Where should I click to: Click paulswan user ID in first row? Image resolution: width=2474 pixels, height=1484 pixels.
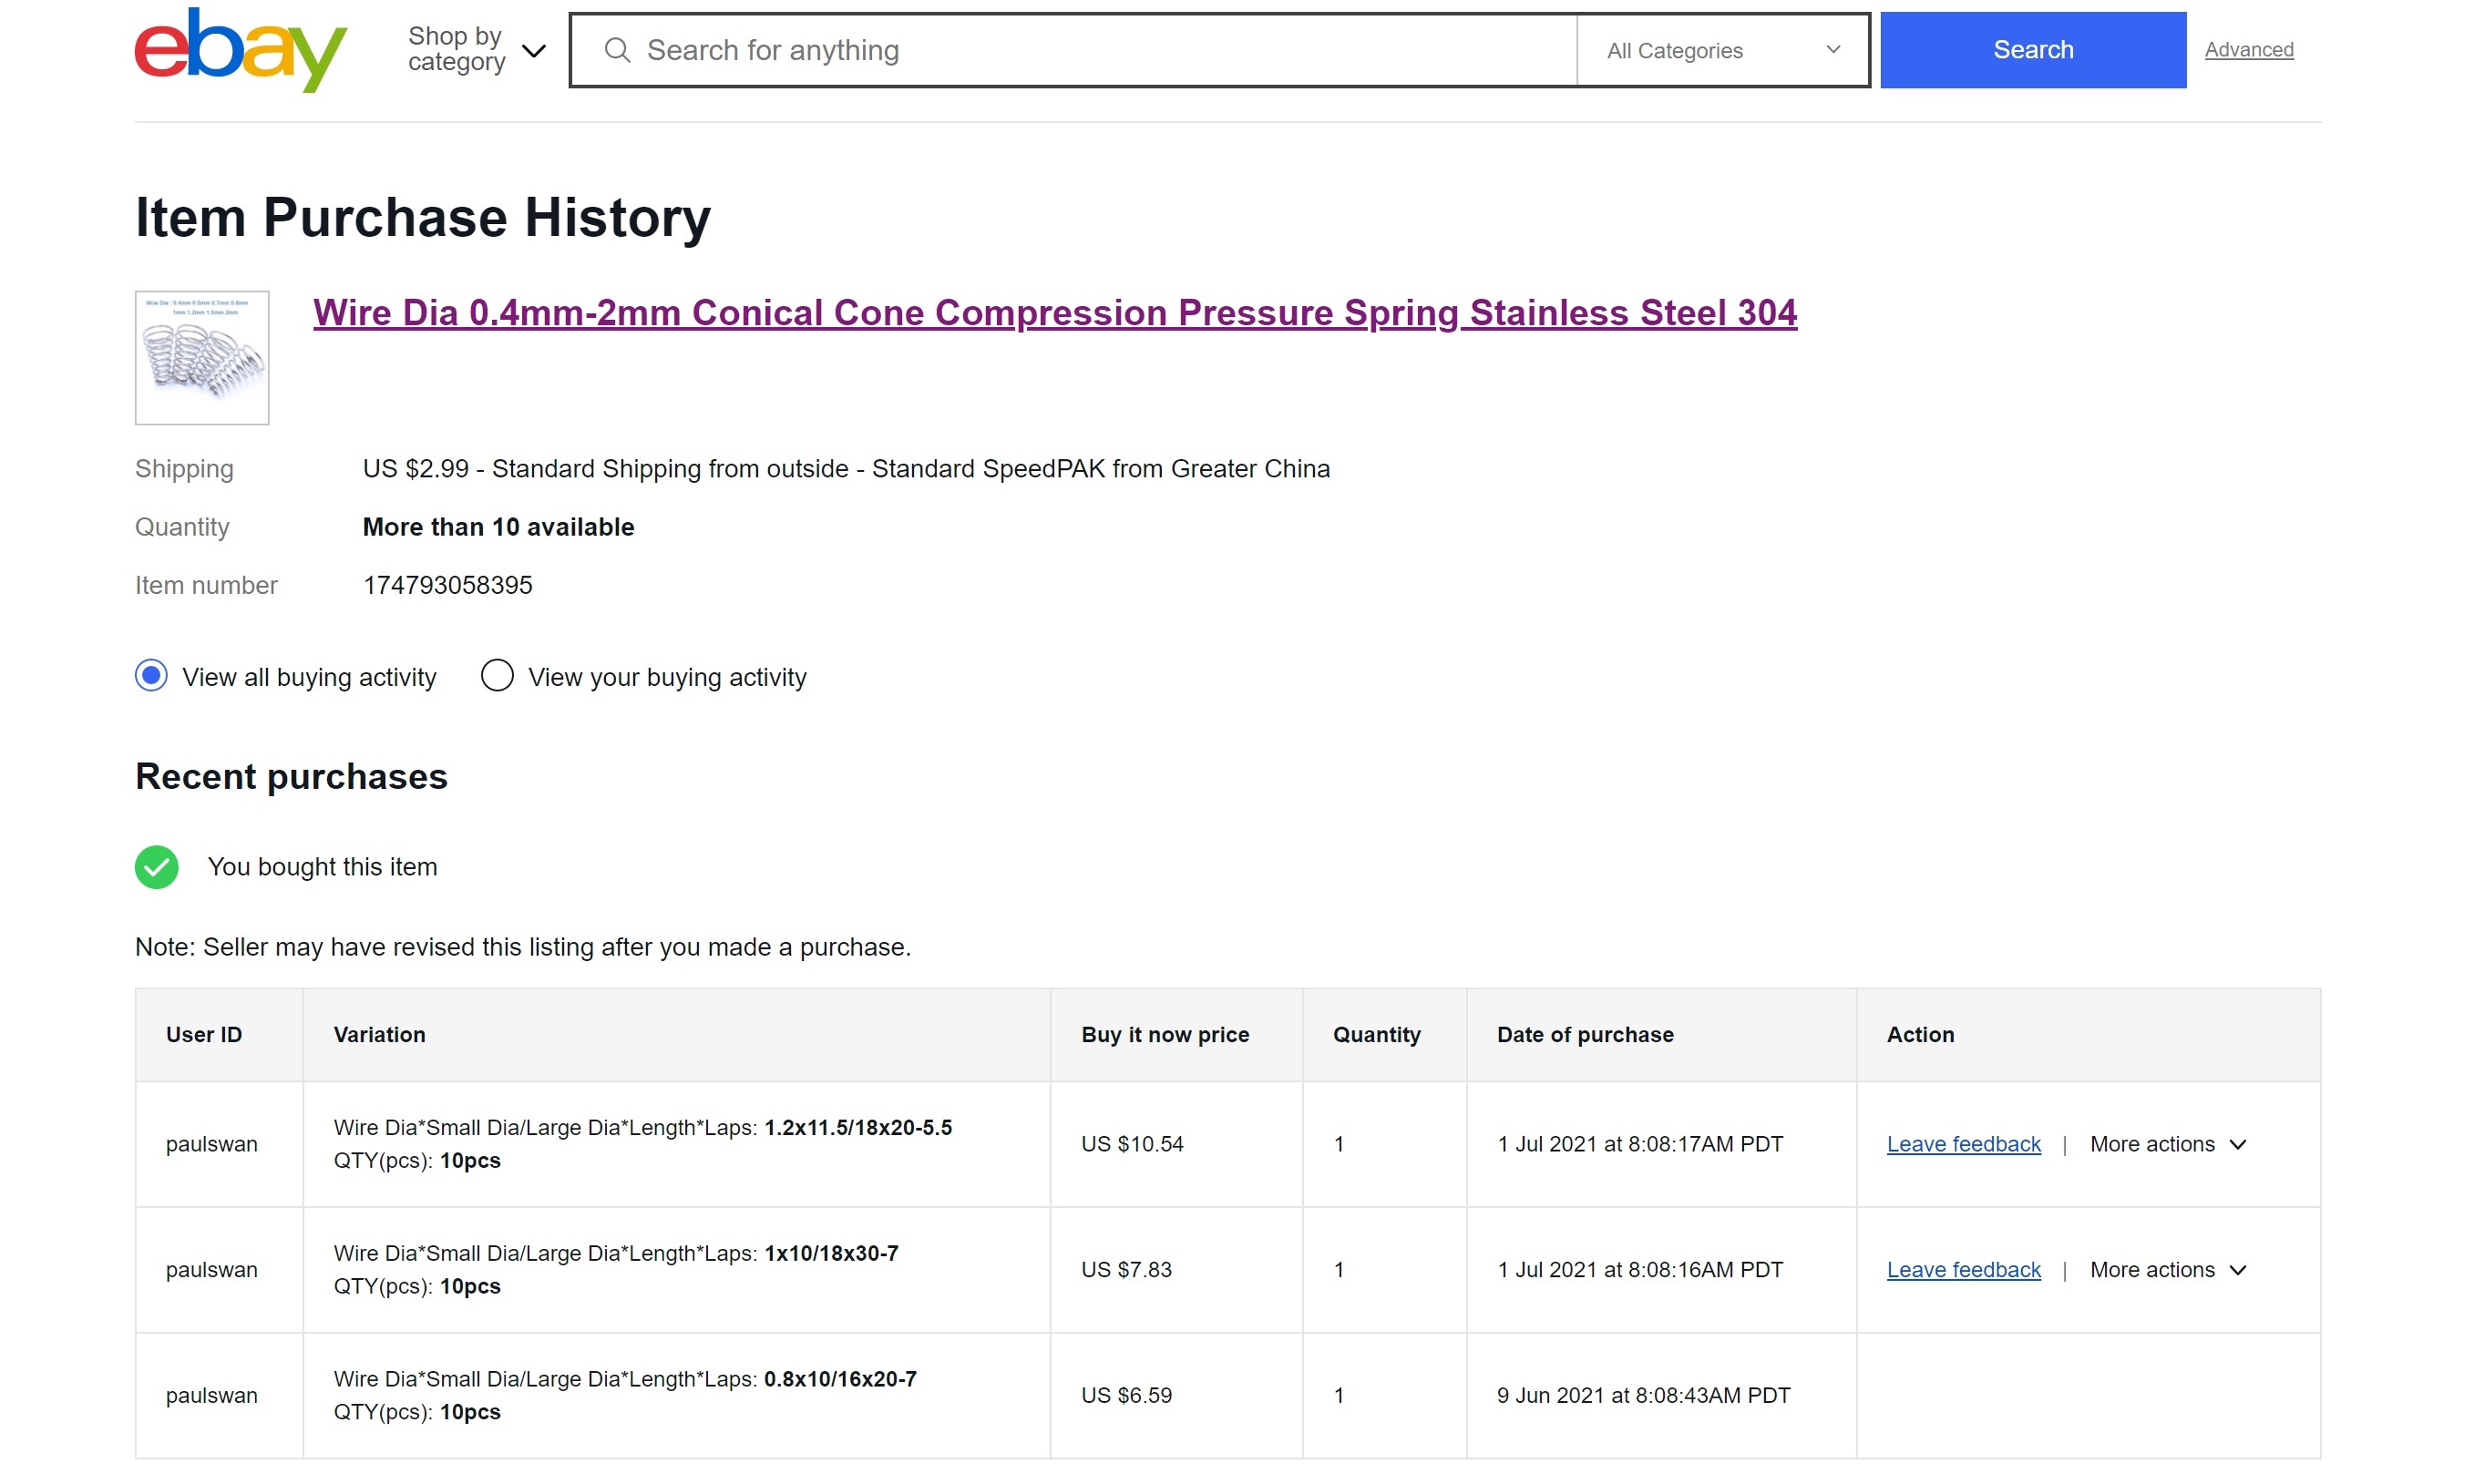(211, 1144)
